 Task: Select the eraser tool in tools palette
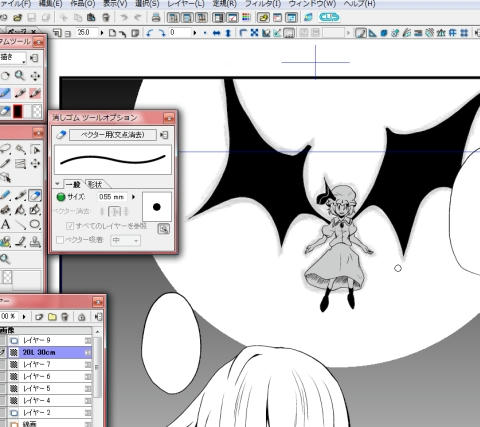pos(35,196)
